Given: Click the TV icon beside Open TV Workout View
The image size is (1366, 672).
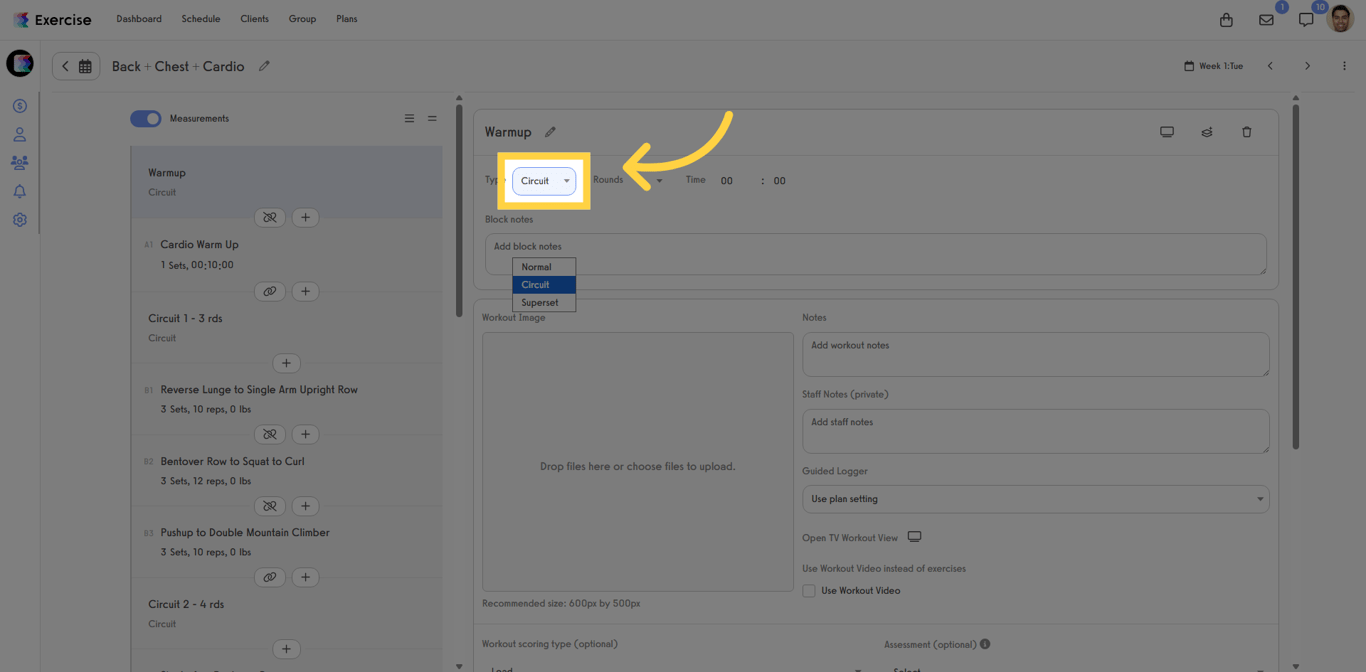Looking at the screenshot, I should (x=914, y=537).
